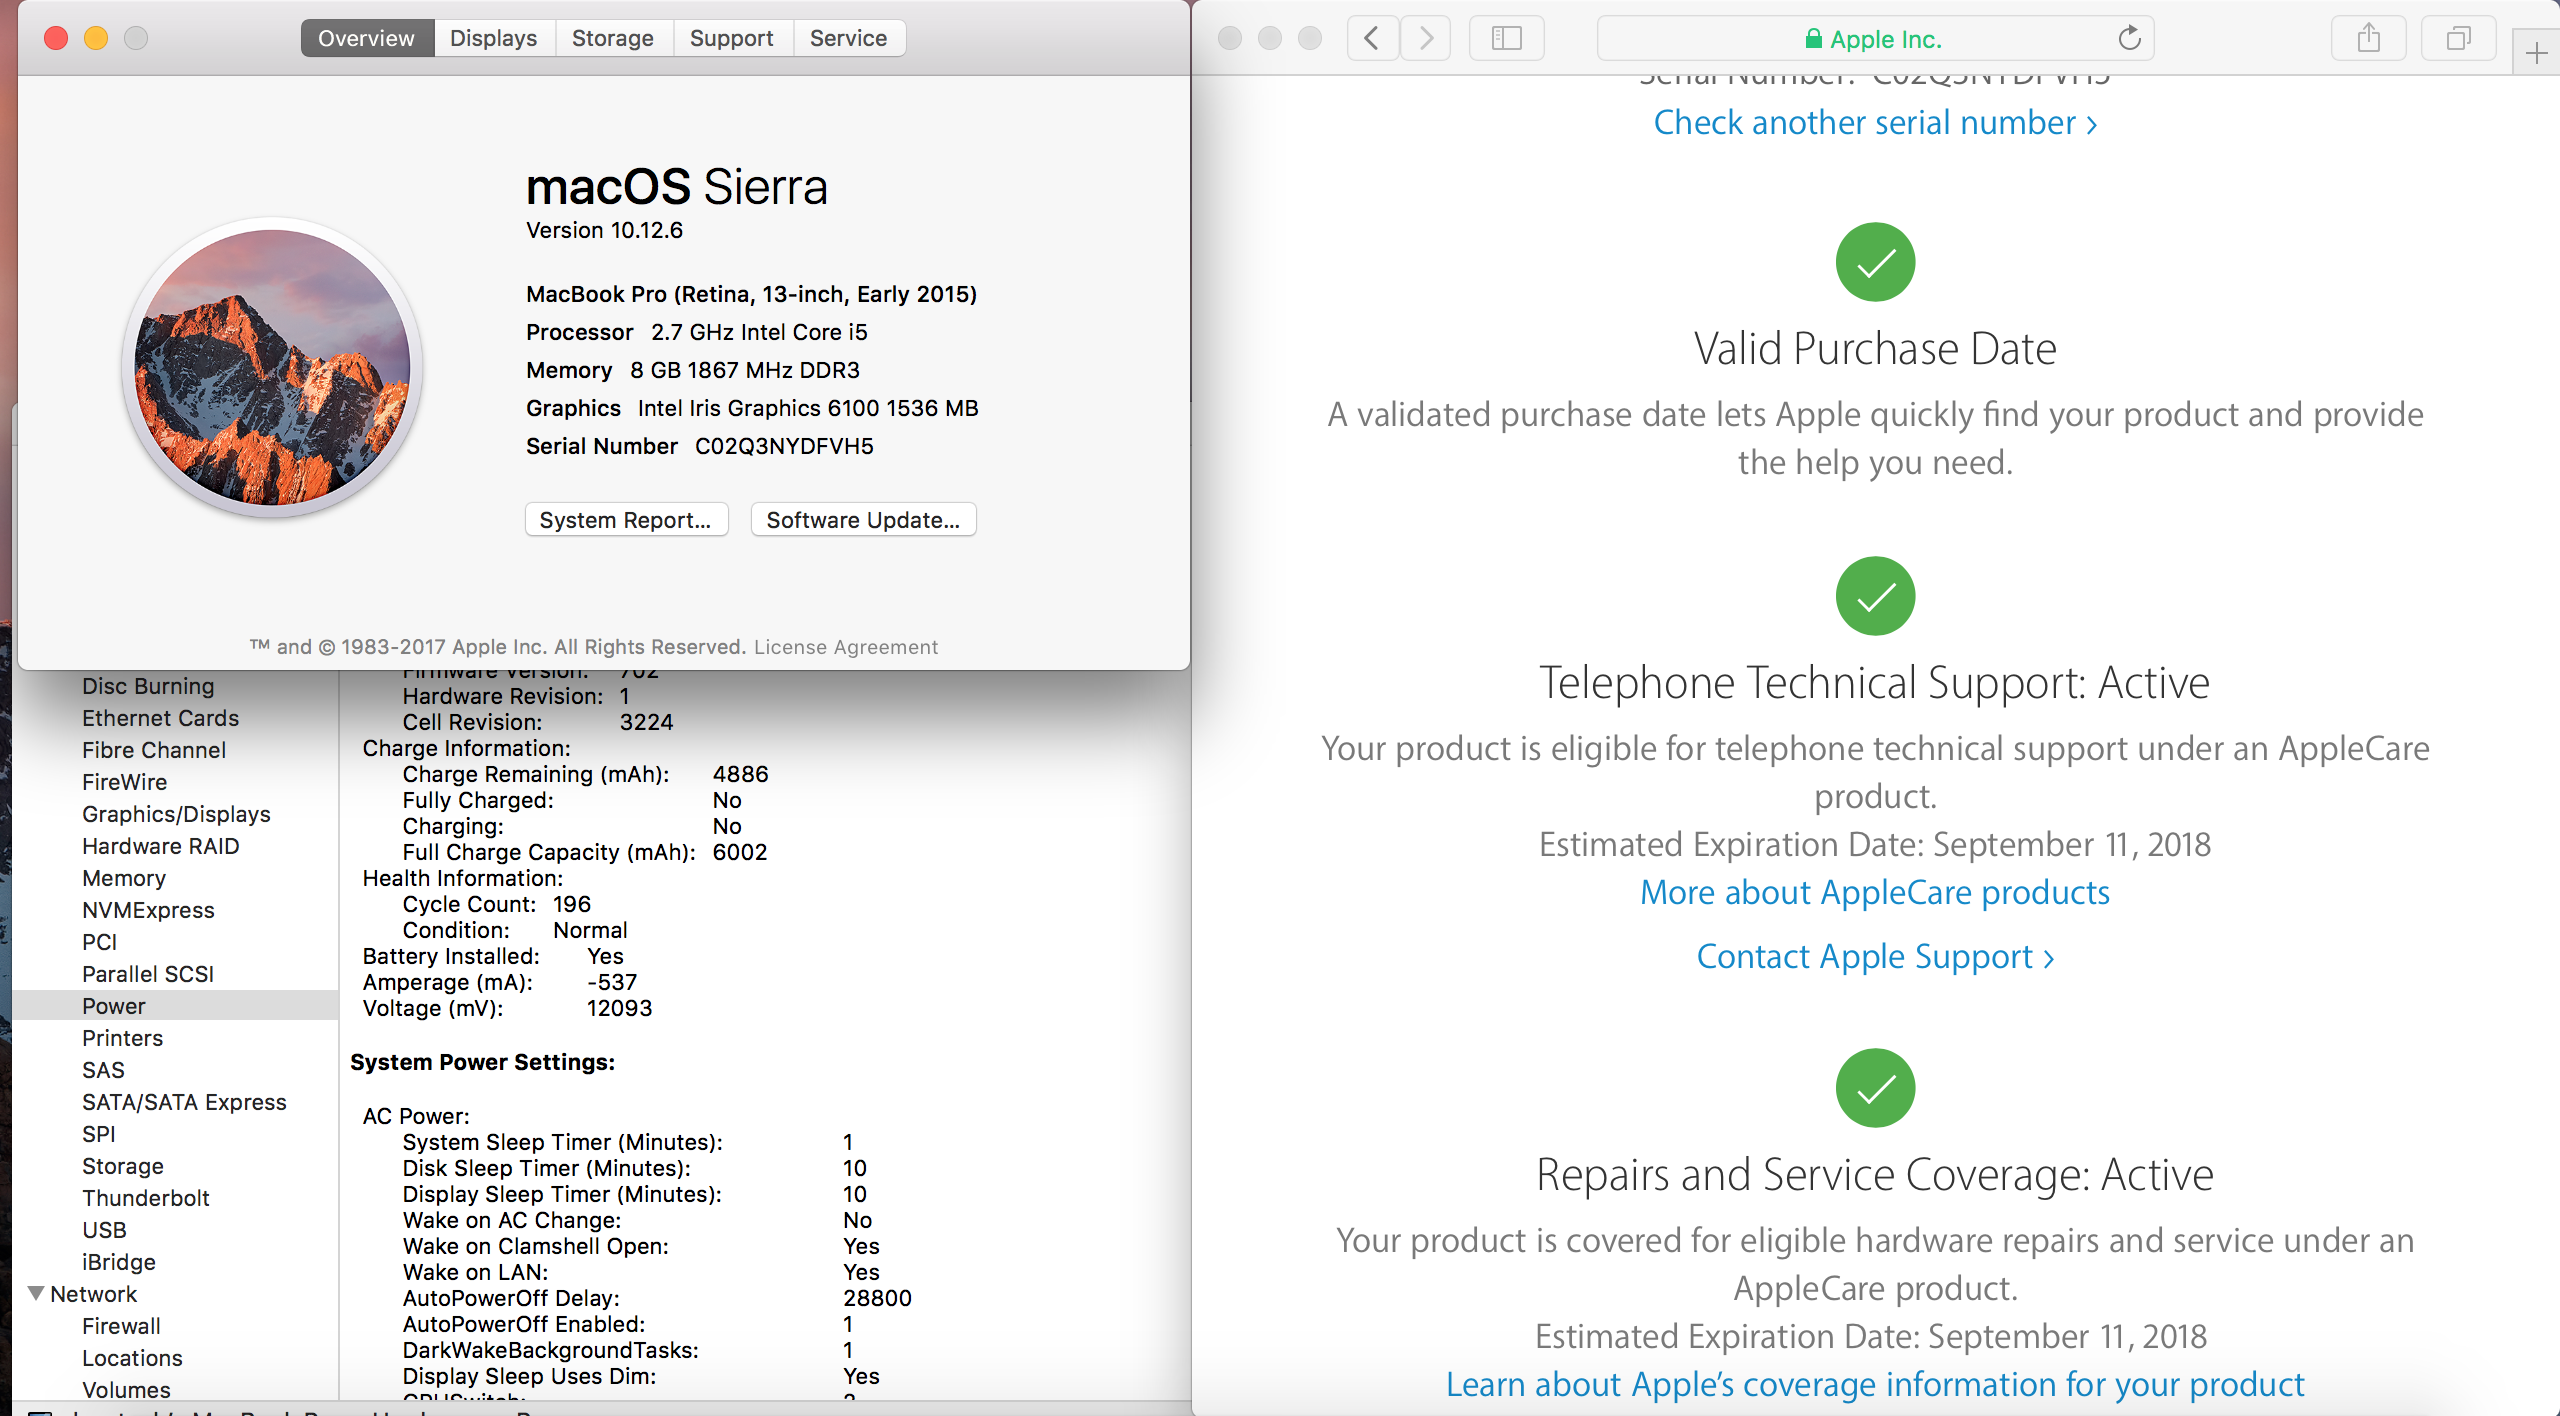Image resolution: width=2560 pixels, height=1416 pixels.
Task: Click the System Report button
Action: [626, 520]
